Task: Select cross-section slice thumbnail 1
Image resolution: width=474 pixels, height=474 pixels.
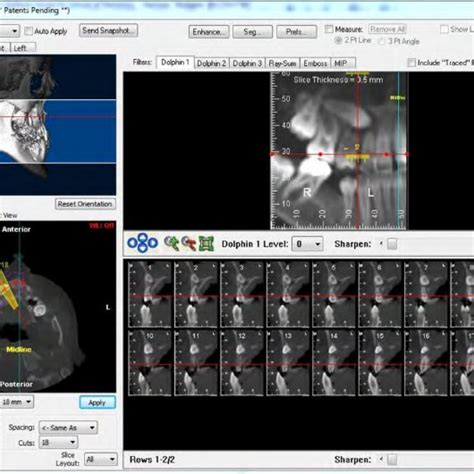Action: [x=150, y=294]
